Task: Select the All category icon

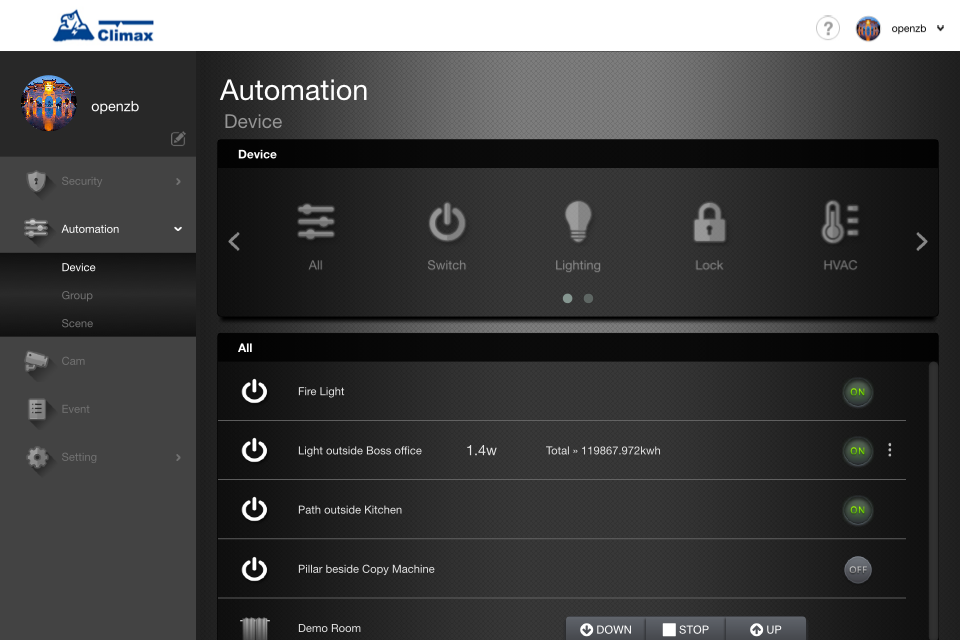Action: coord(316,222)
